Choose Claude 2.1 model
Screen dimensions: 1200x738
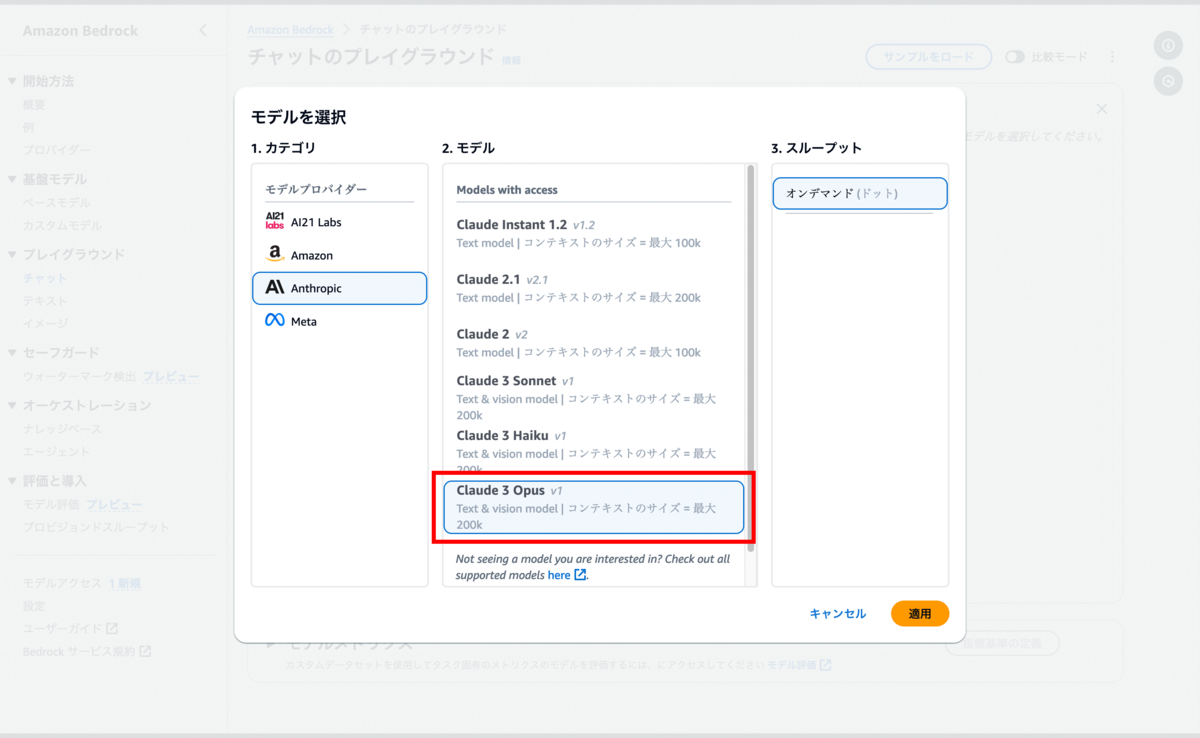tap(594, 288)
